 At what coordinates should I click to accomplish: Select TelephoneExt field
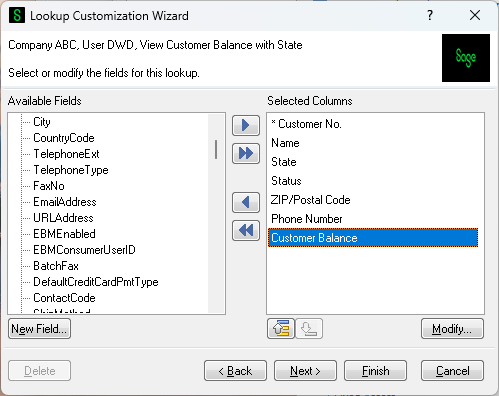(x=66, y=154)
